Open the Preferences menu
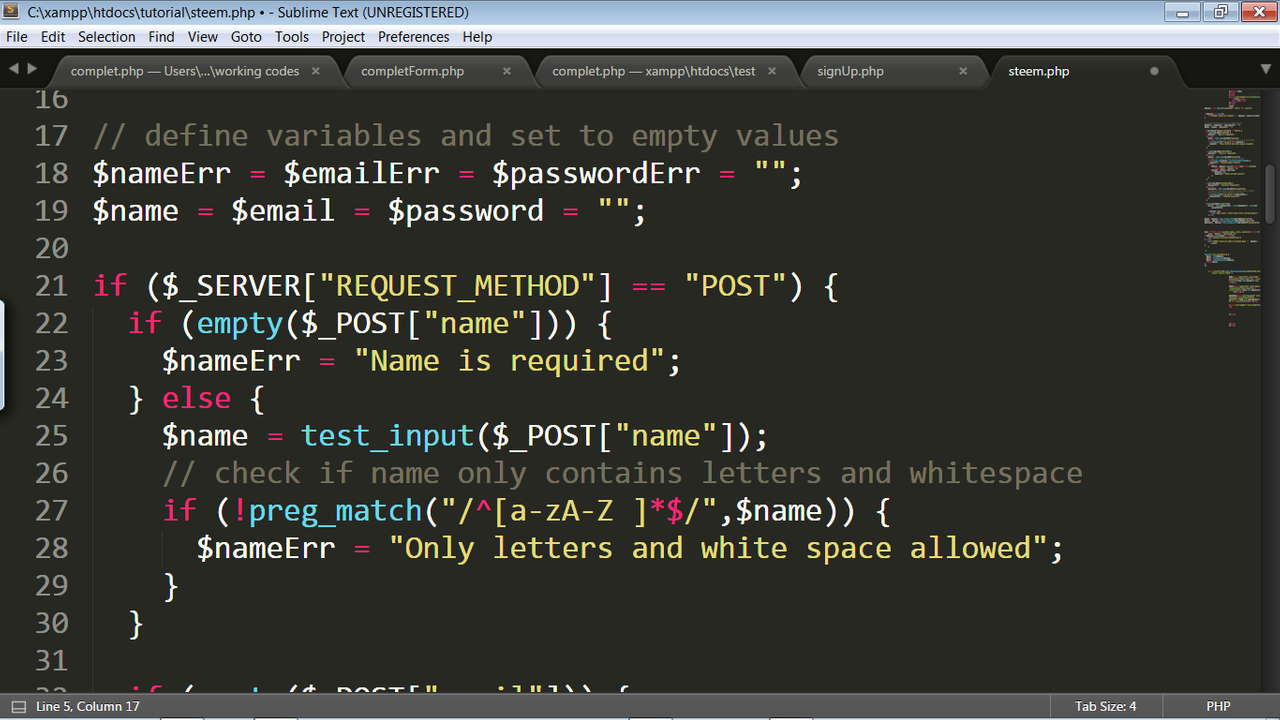Image resolution: width=1280 pixels, height=720 pixels. [x=413, y=36]
